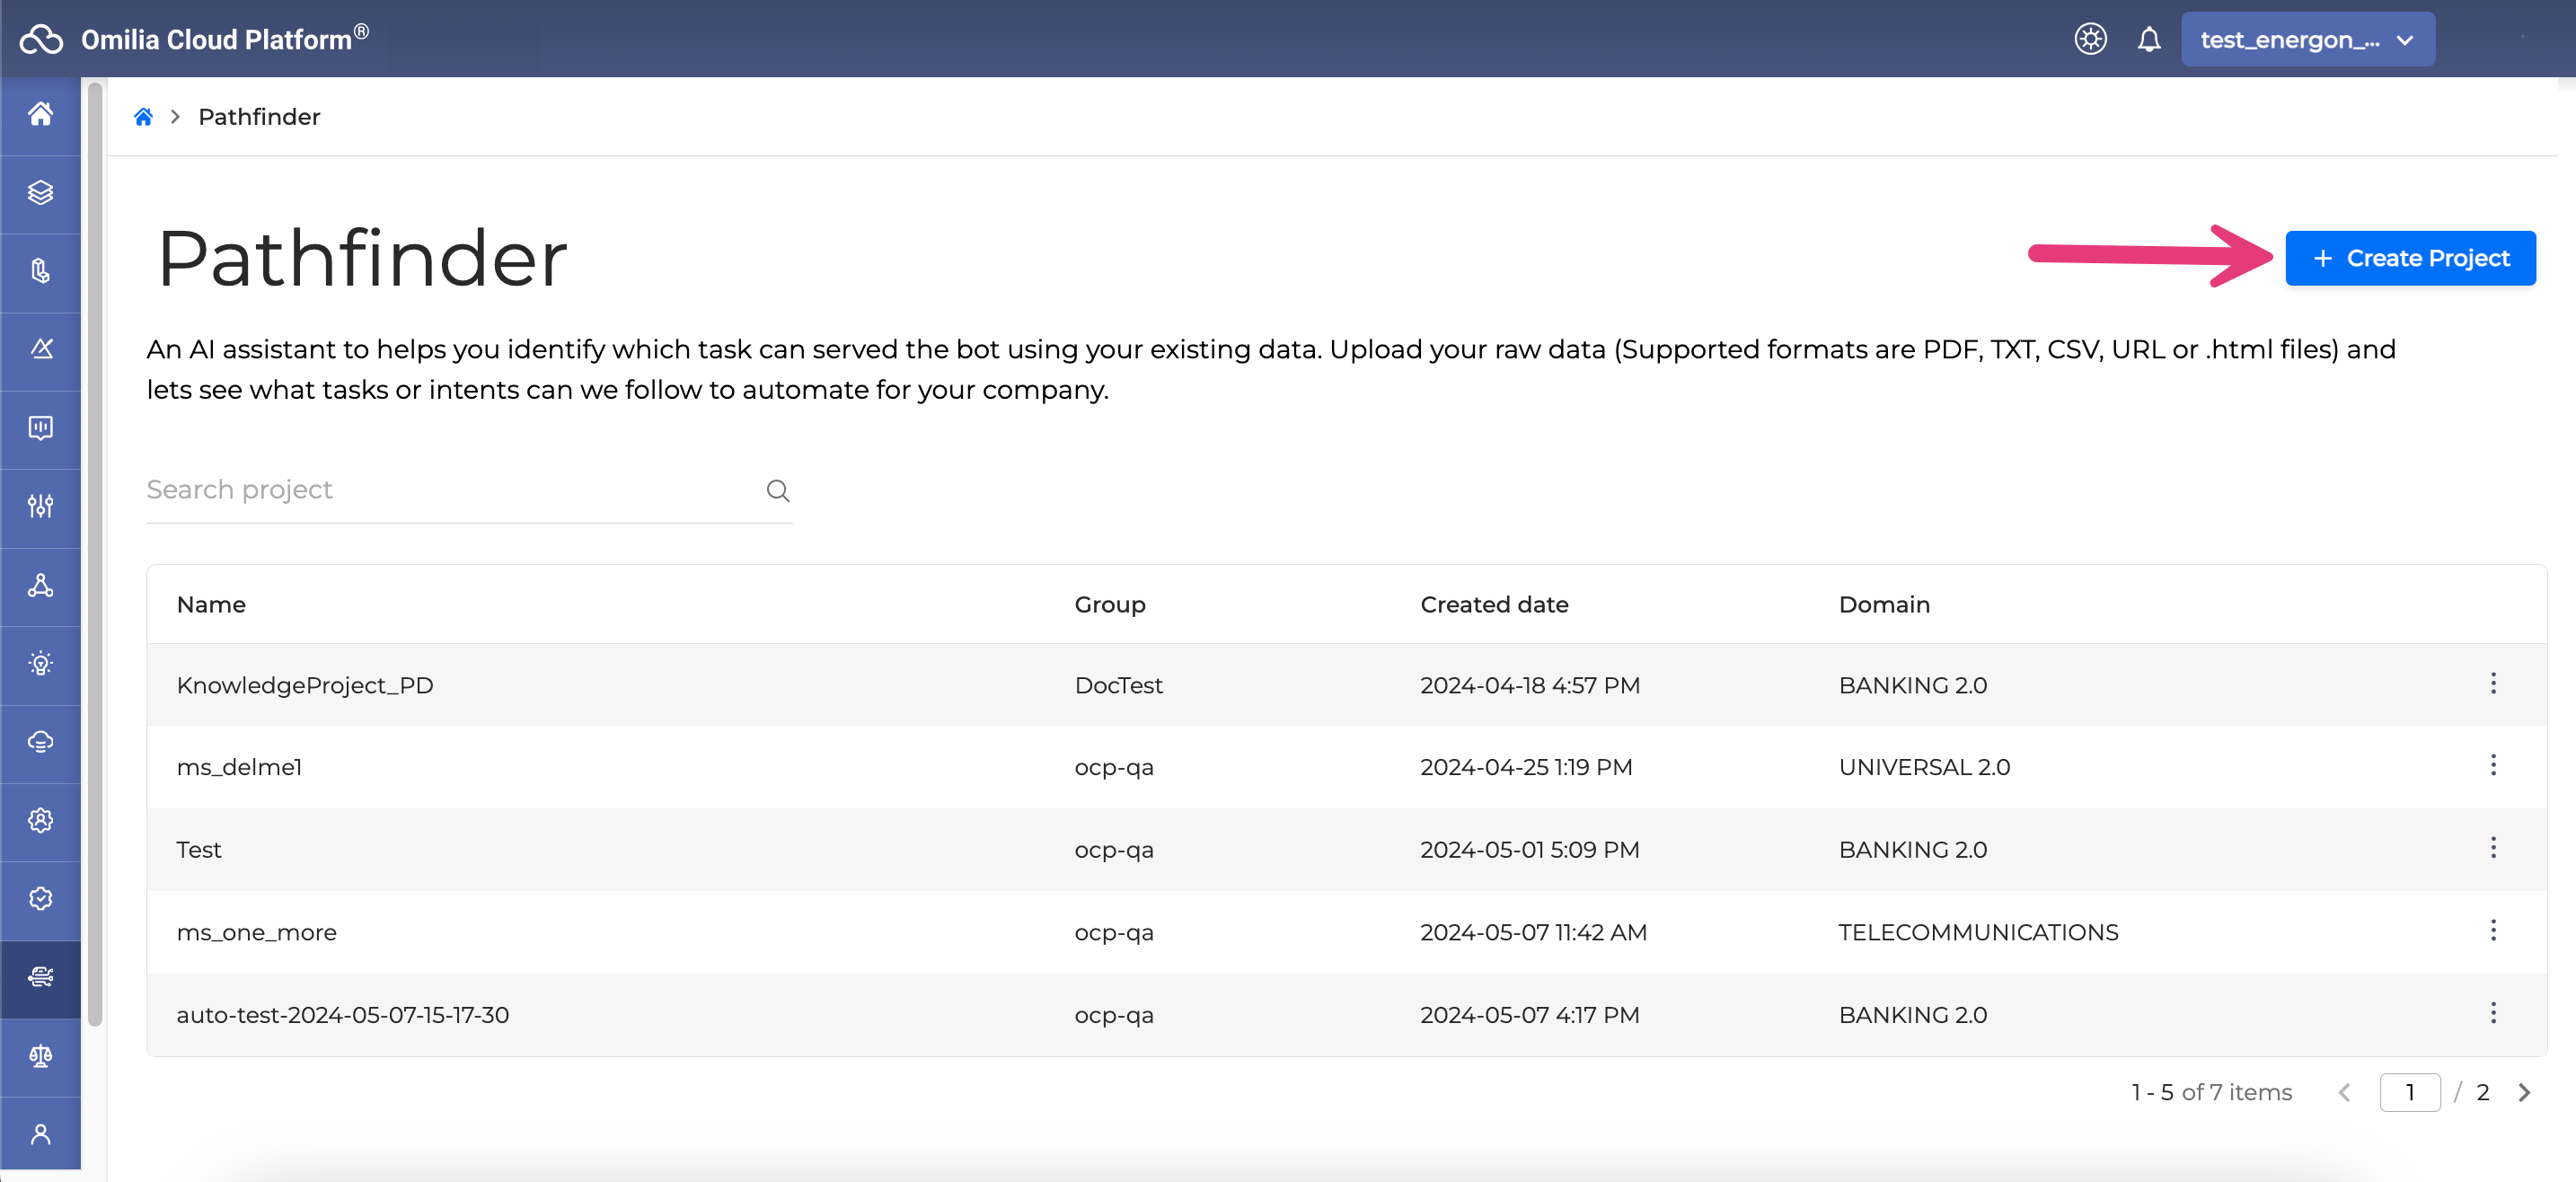The height and width of the screenshot is (1182, 2576).
Task: Click the UNIVERSAL 2.0 domain cell
Action: (x=1924, y=768)
